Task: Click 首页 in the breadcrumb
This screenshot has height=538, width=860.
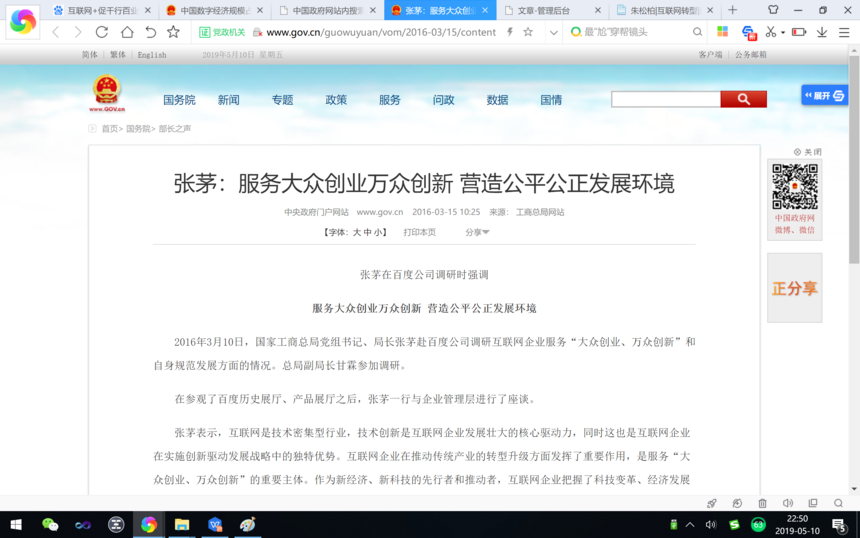Action: point(110,128)
